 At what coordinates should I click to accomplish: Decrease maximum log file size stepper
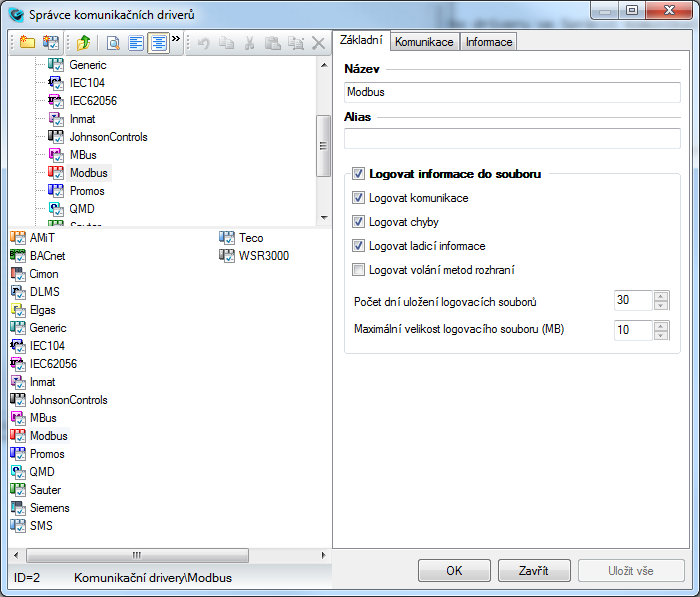coord(660,334)
